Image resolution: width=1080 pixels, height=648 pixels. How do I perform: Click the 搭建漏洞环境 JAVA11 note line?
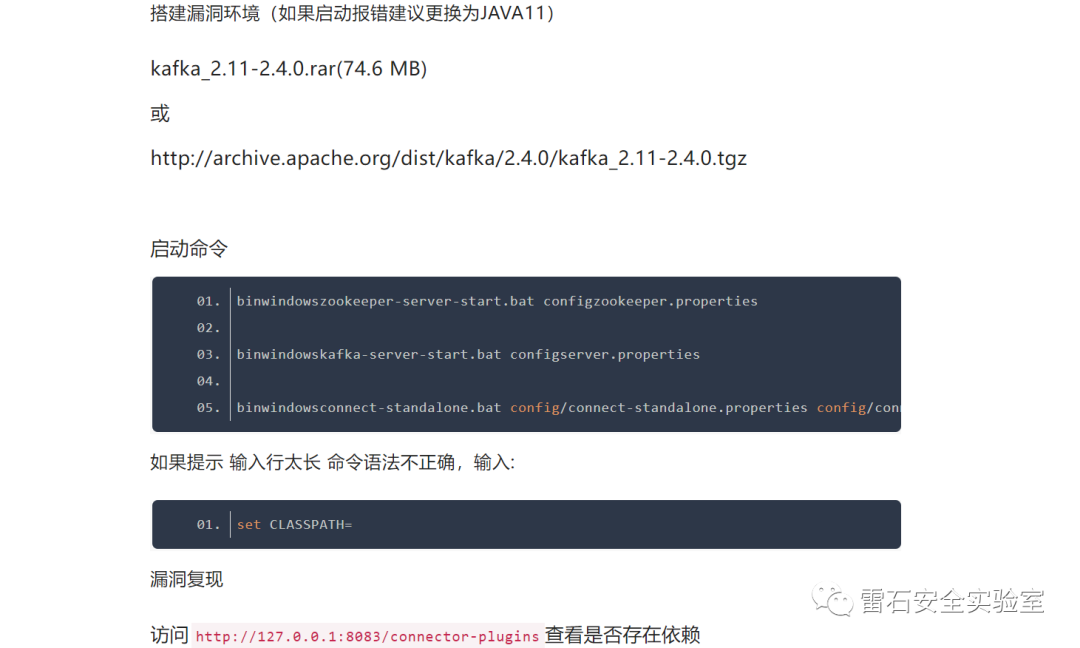click(x=352, y=12)
